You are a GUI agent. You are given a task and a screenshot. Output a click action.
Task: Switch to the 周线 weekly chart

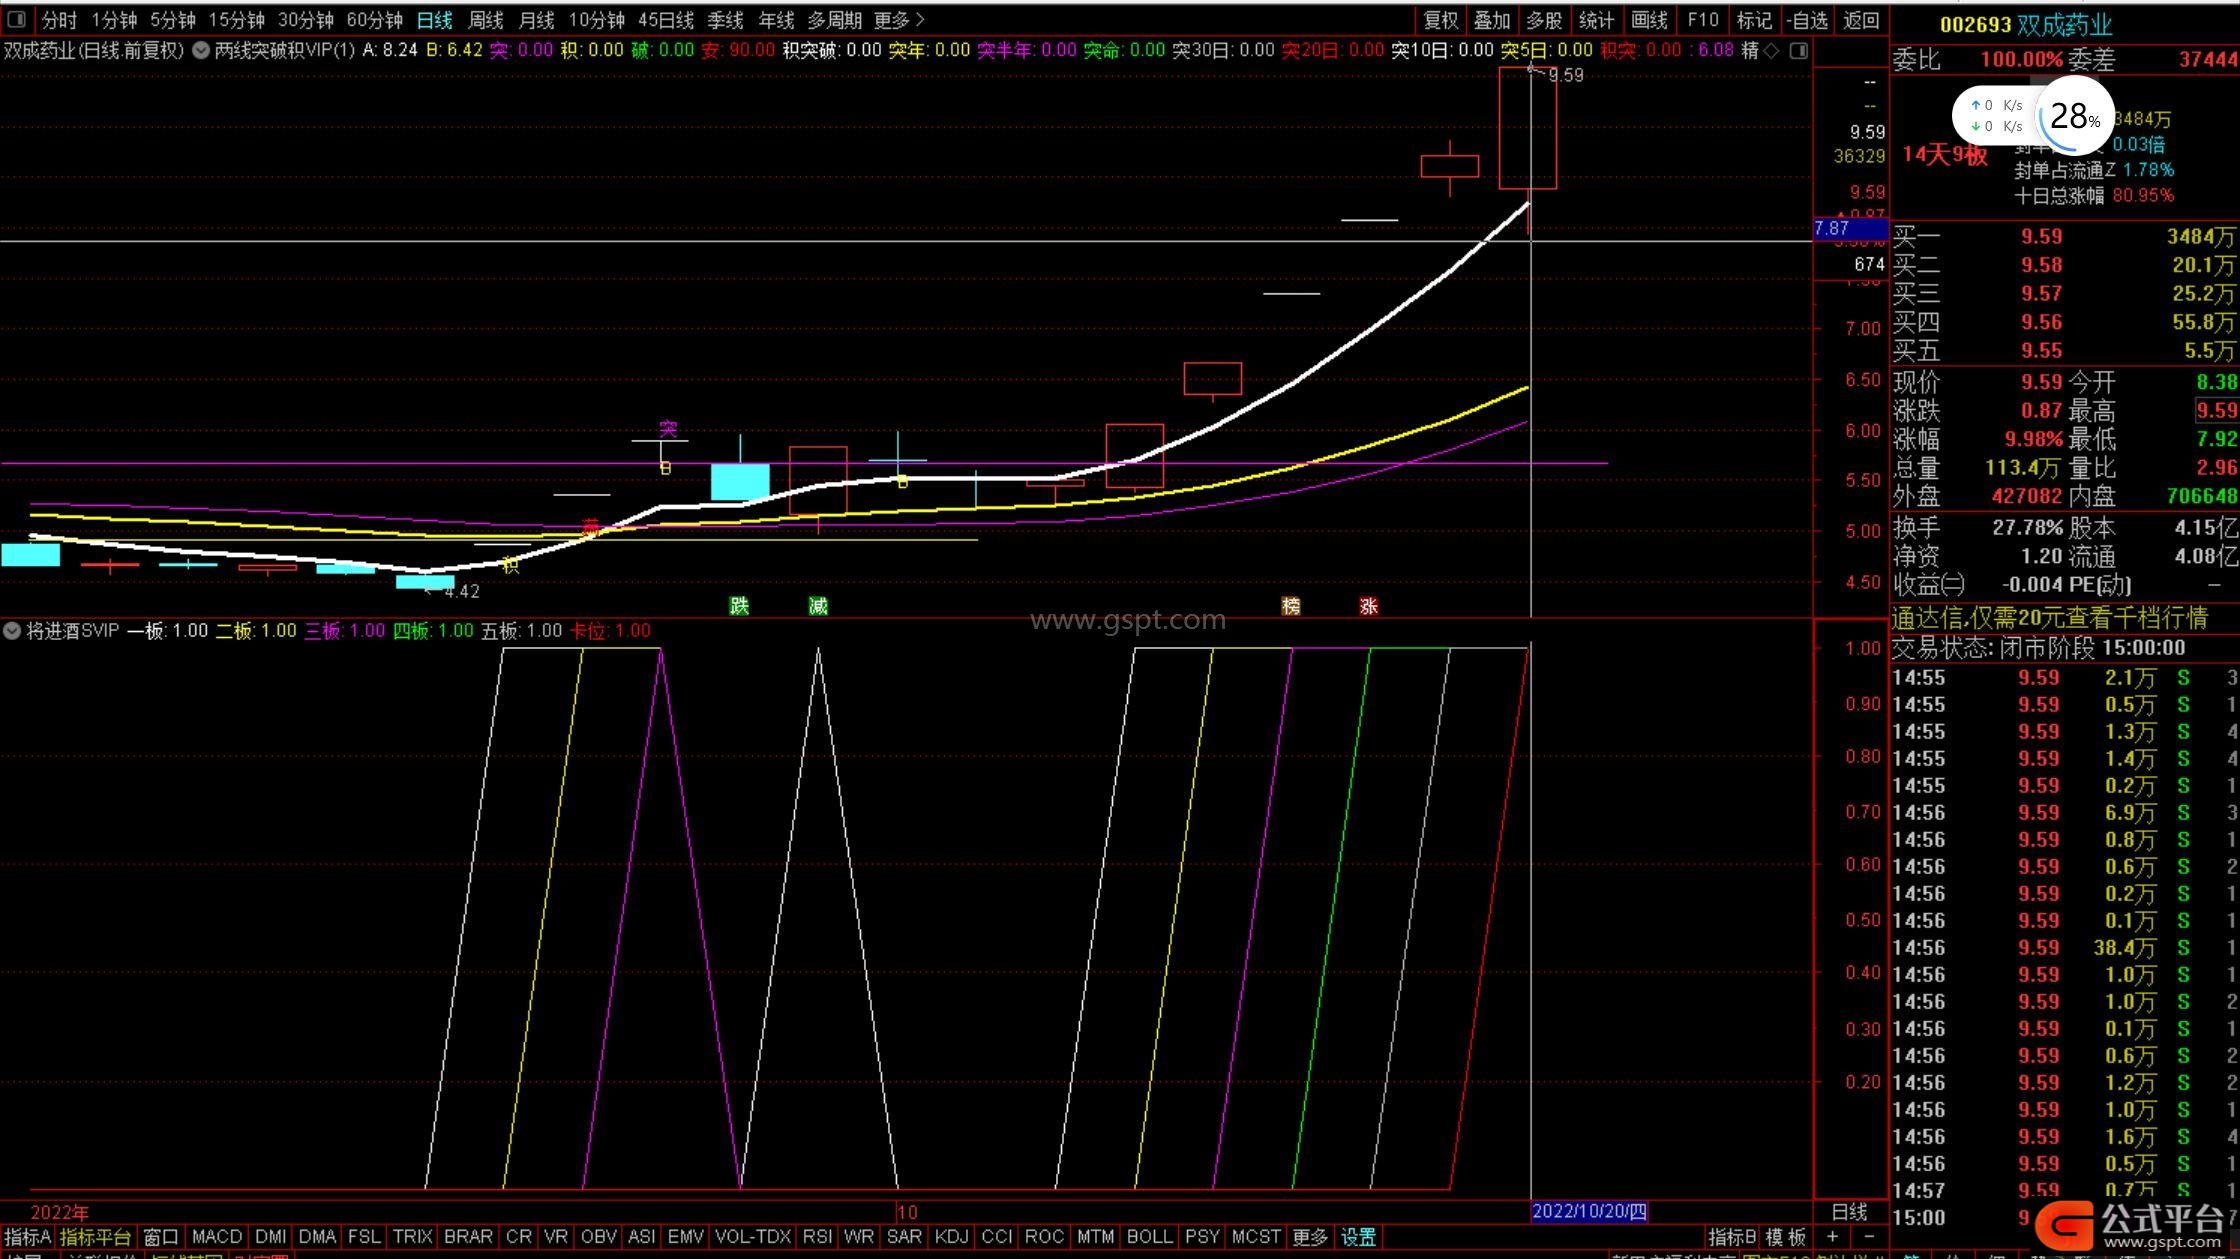tap(486, 20)
